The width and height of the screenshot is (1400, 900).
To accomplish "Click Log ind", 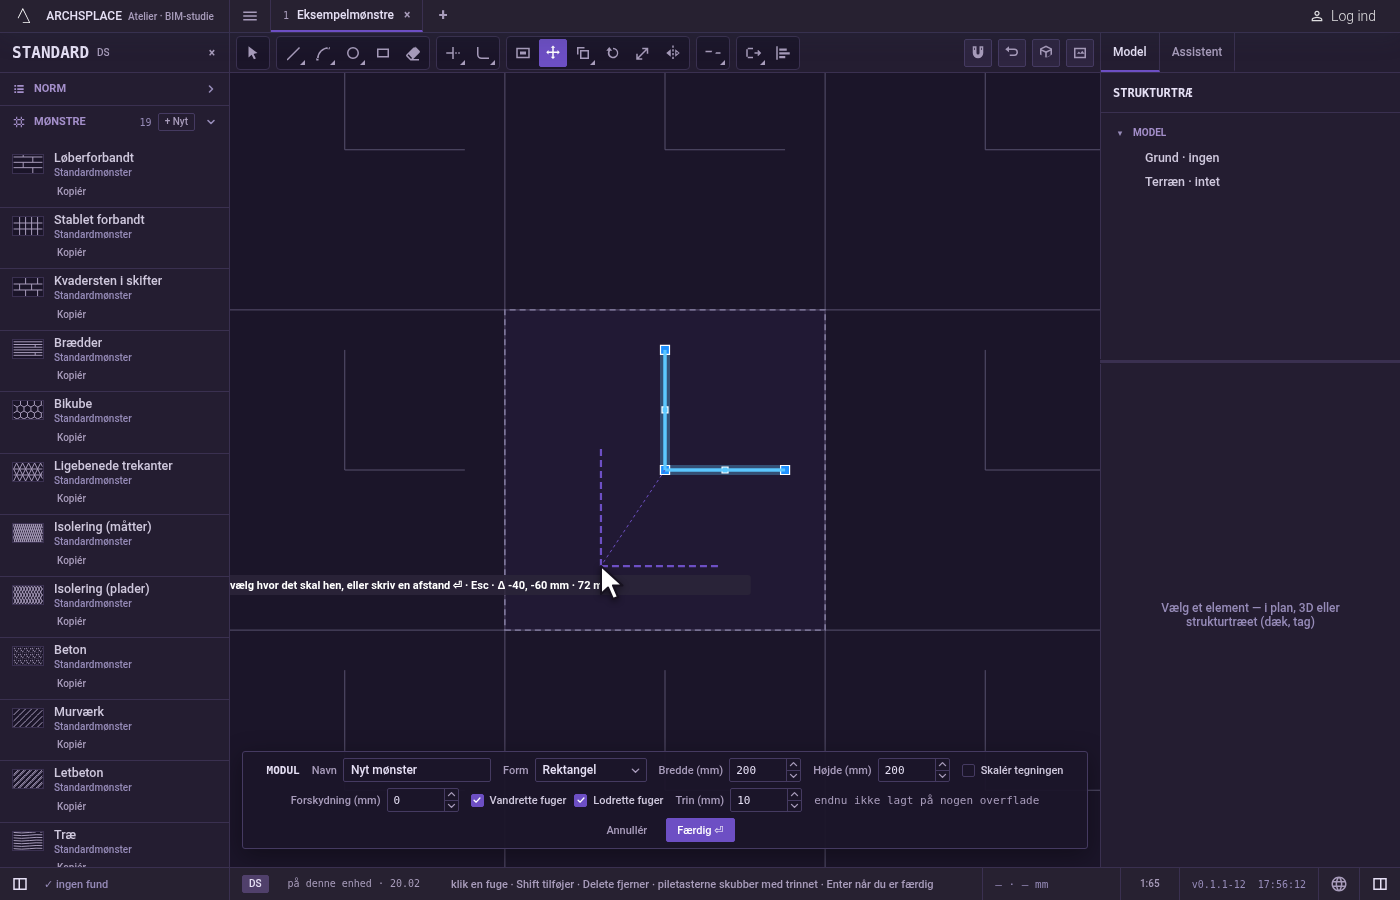I will [x=1343, y=16].
